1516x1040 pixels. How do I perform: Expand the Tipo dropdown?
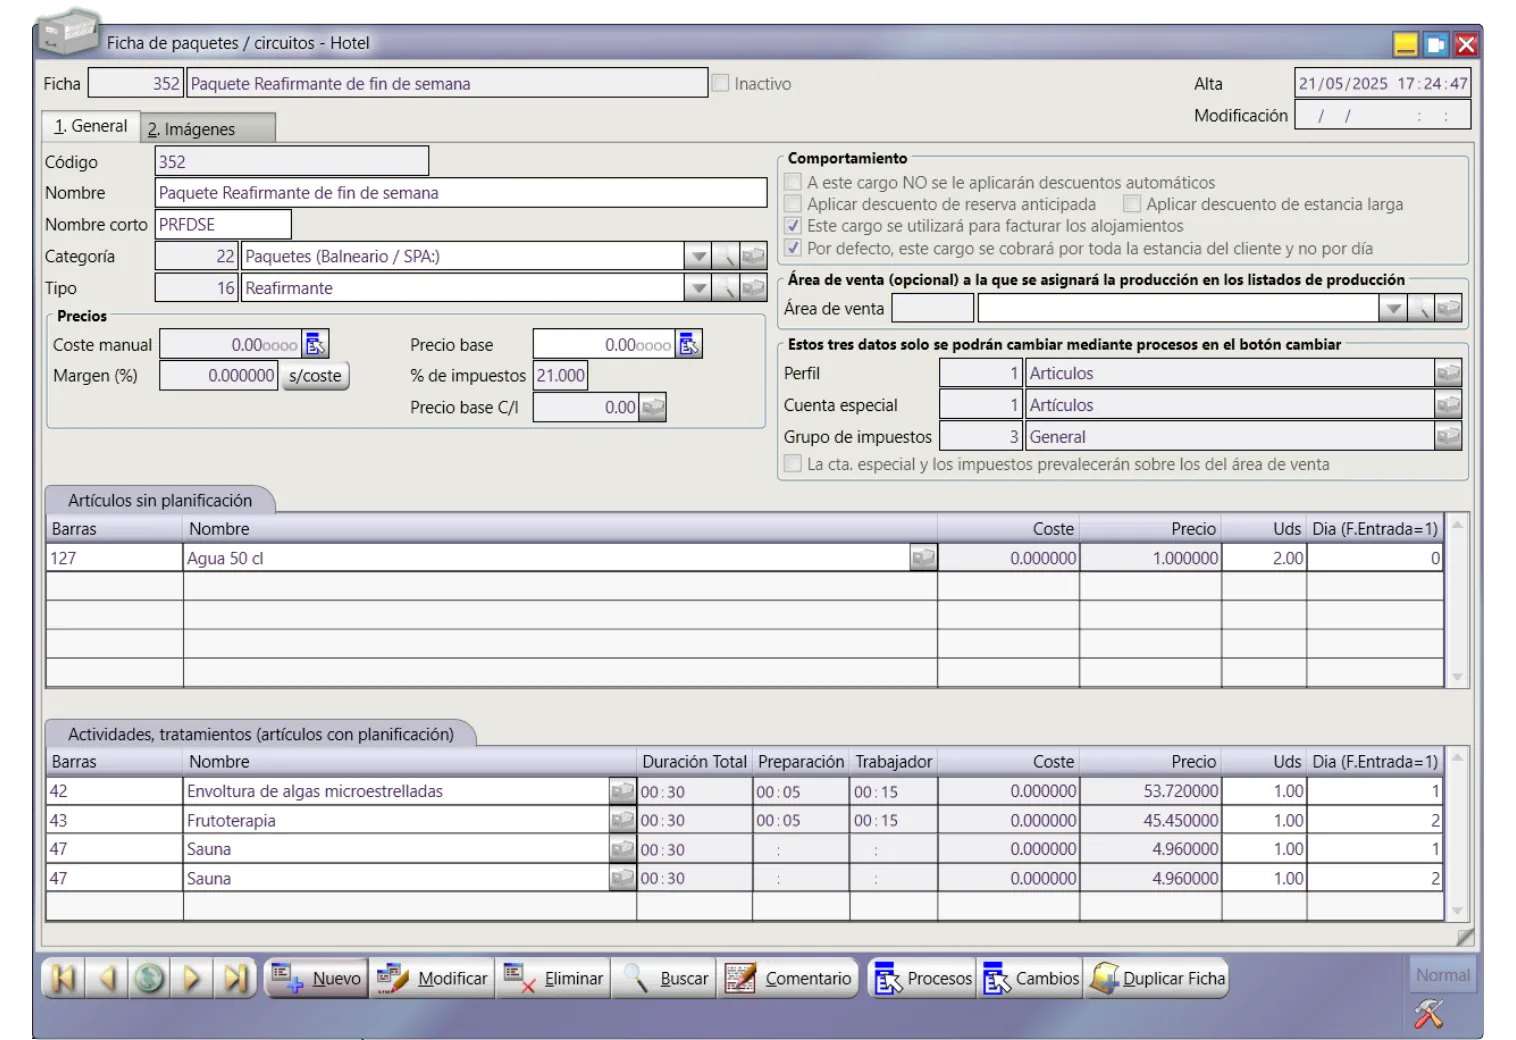pyautogui.click(x=698, y=289)
